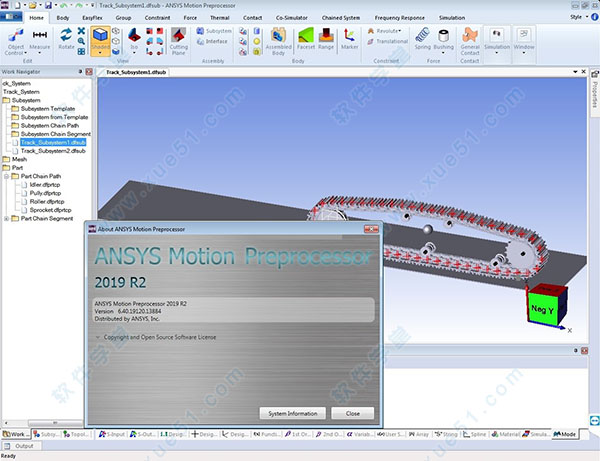This screenshot has height=461, width=600.
Task: Expand the Part Chain Segment folder
Action: [x=6, y=218]
